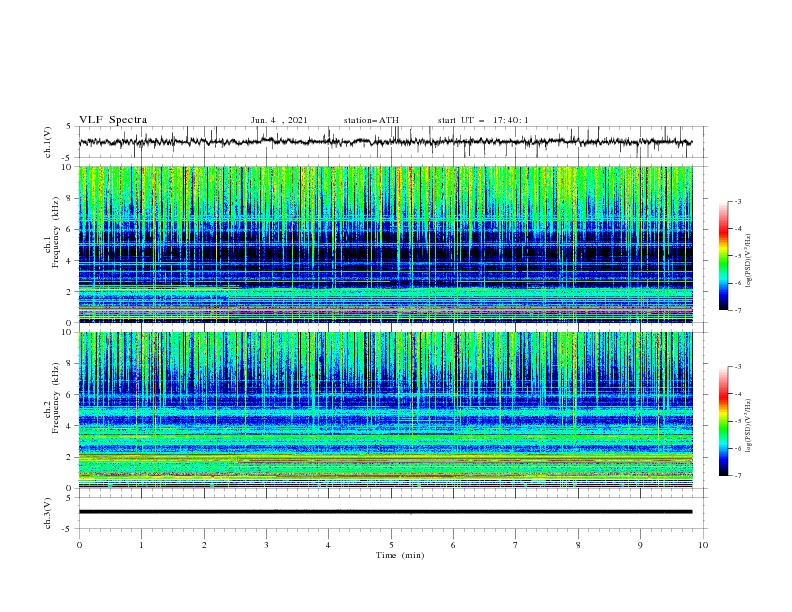792x612 pixels.
Task: Click the 0 tick on the time axis
Action: (79, 545)
